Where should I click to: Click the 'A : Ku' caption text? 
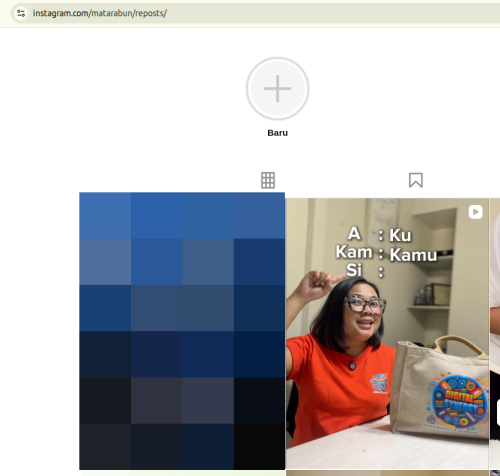click(379, 234)
